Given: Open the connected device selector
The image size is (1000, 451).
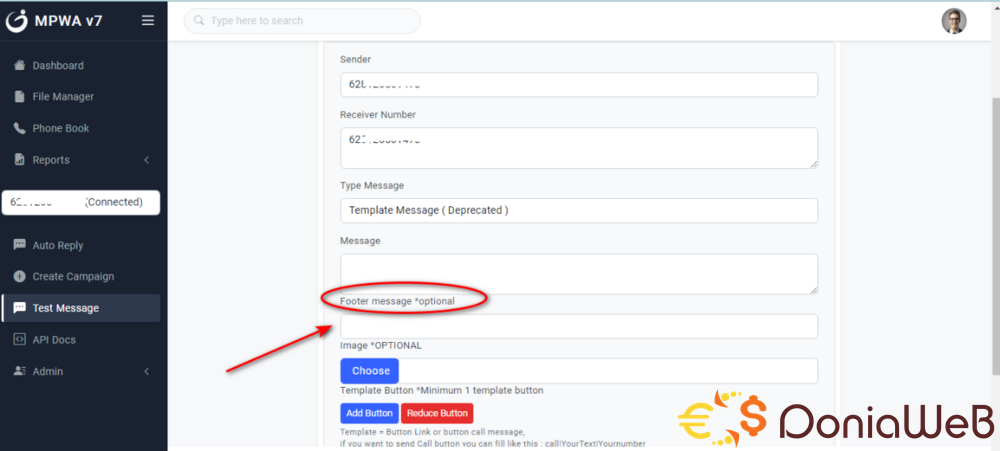Looking at the screenshot, I should coord(81,202).
